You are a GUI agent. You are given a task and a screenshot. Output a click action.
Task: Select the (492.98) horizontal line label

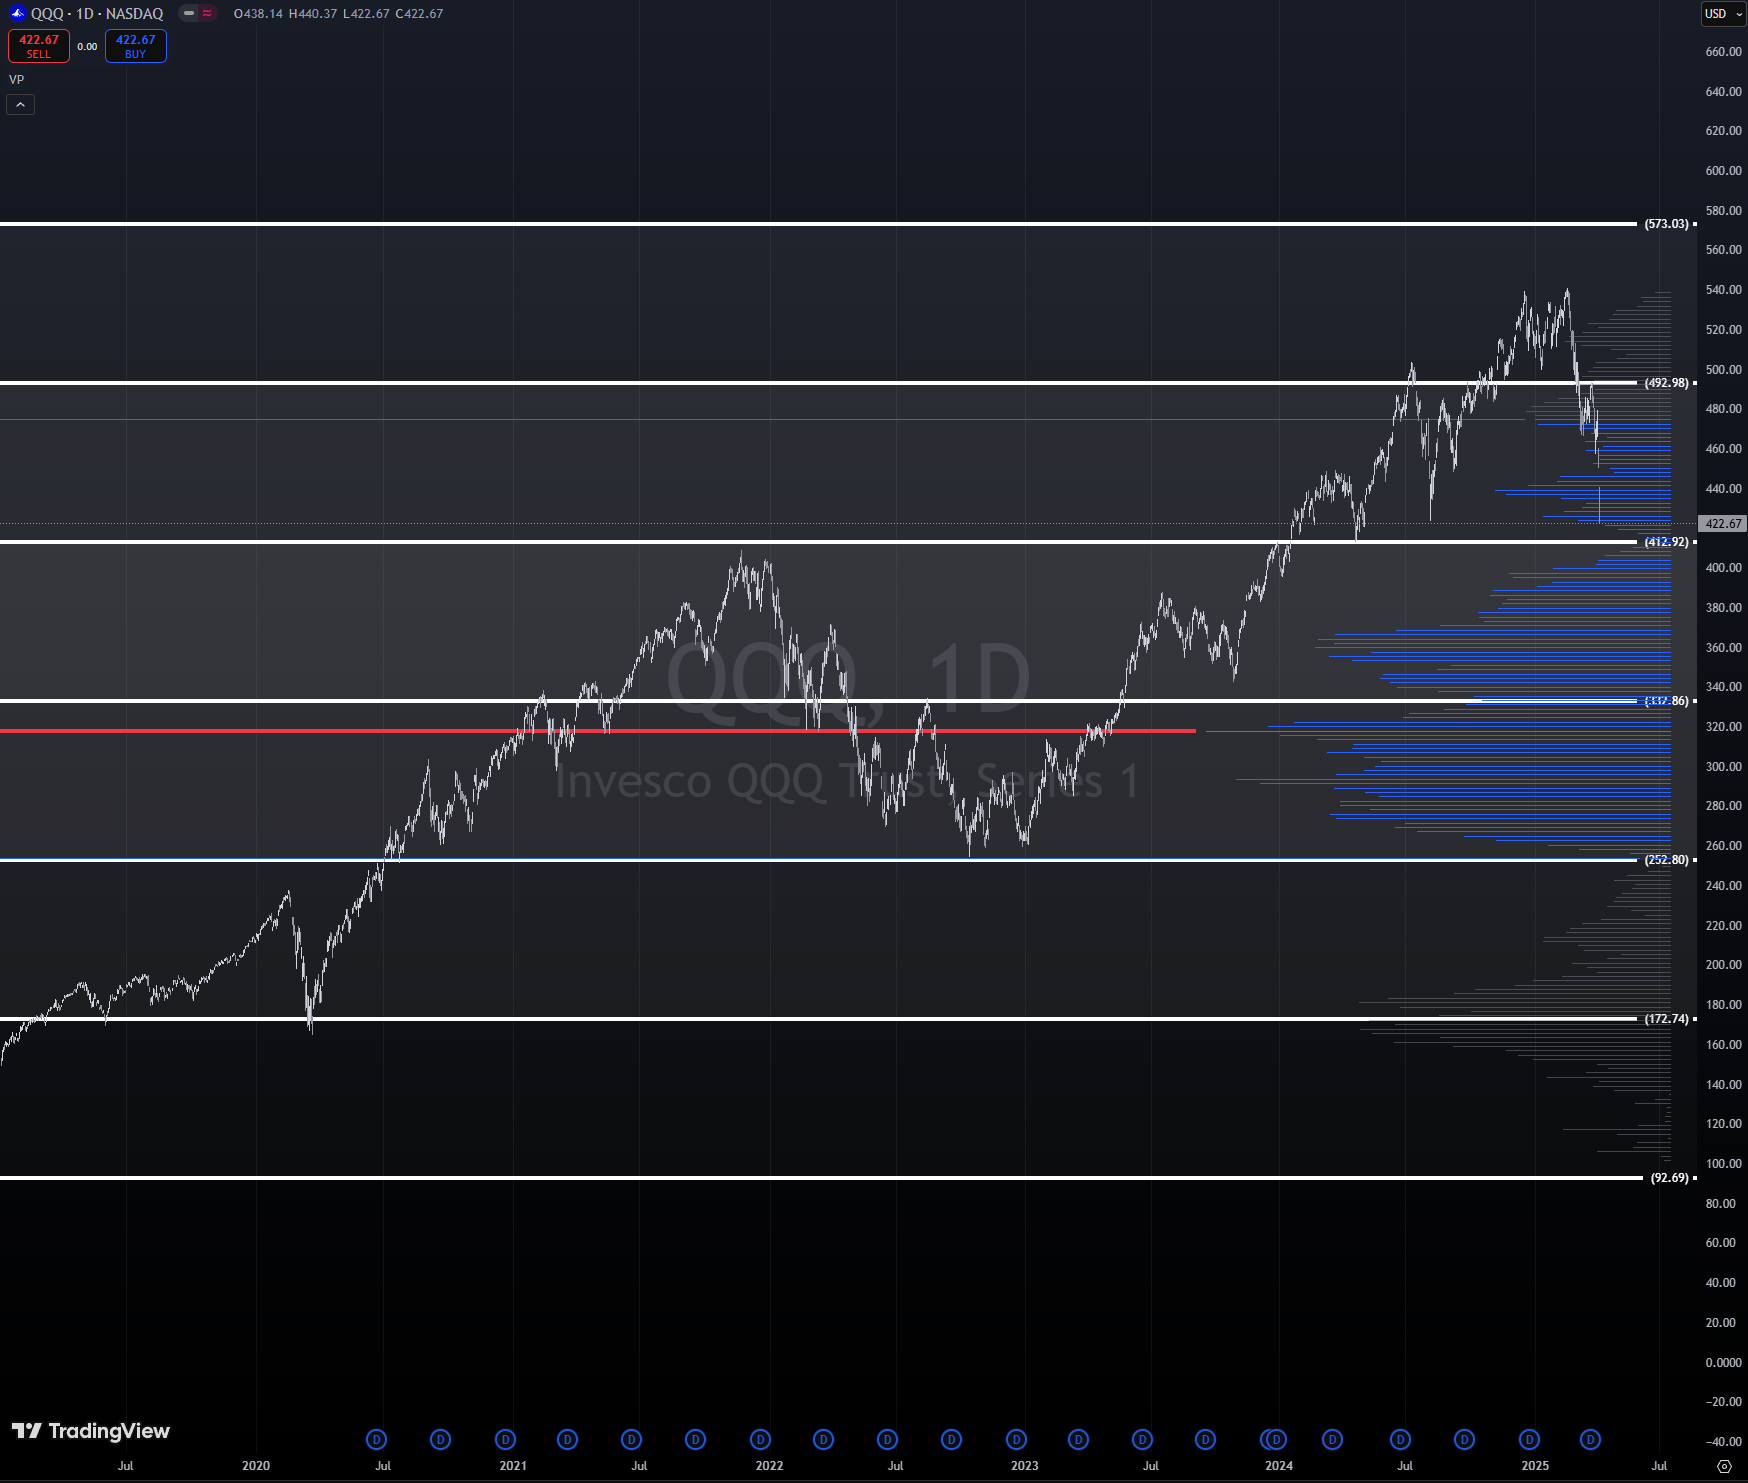coord(1666,383)
